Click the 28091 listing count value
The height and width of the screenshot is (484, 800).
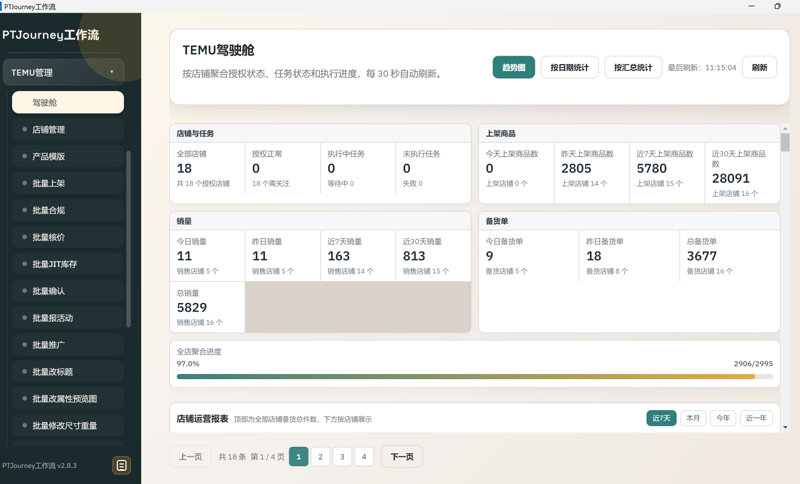point(731,179)
